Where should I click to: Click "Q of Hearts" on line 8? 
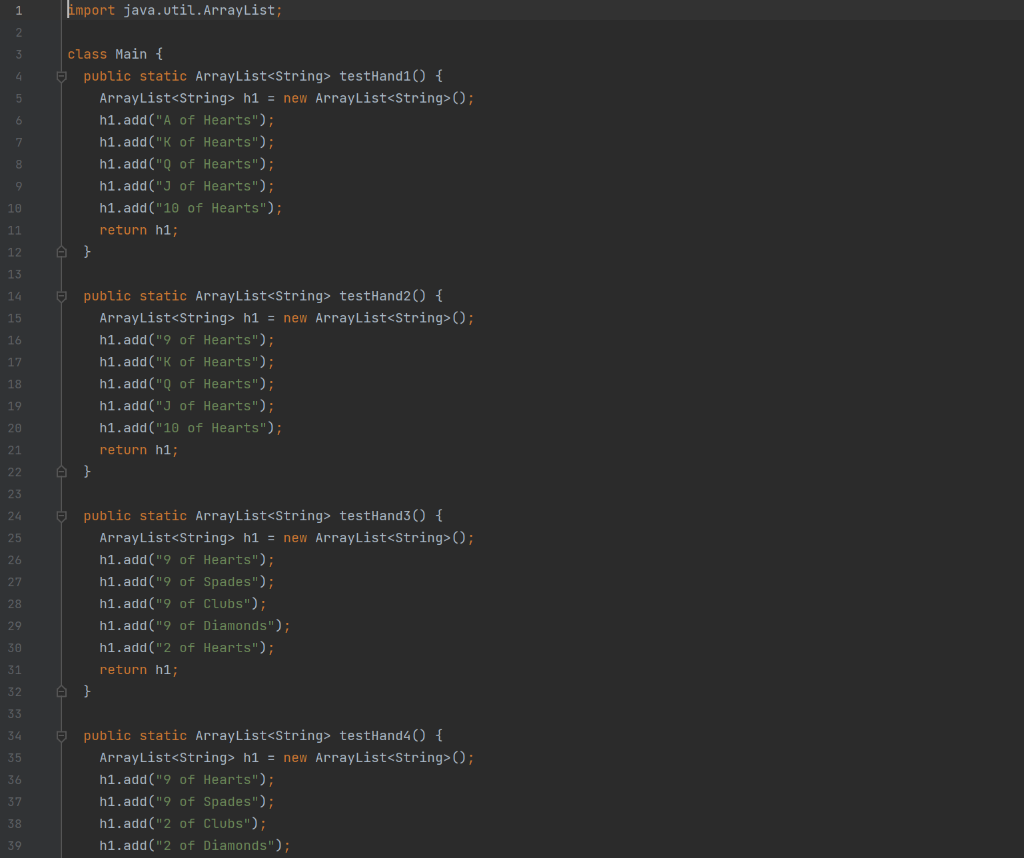[x=207, y=165]
